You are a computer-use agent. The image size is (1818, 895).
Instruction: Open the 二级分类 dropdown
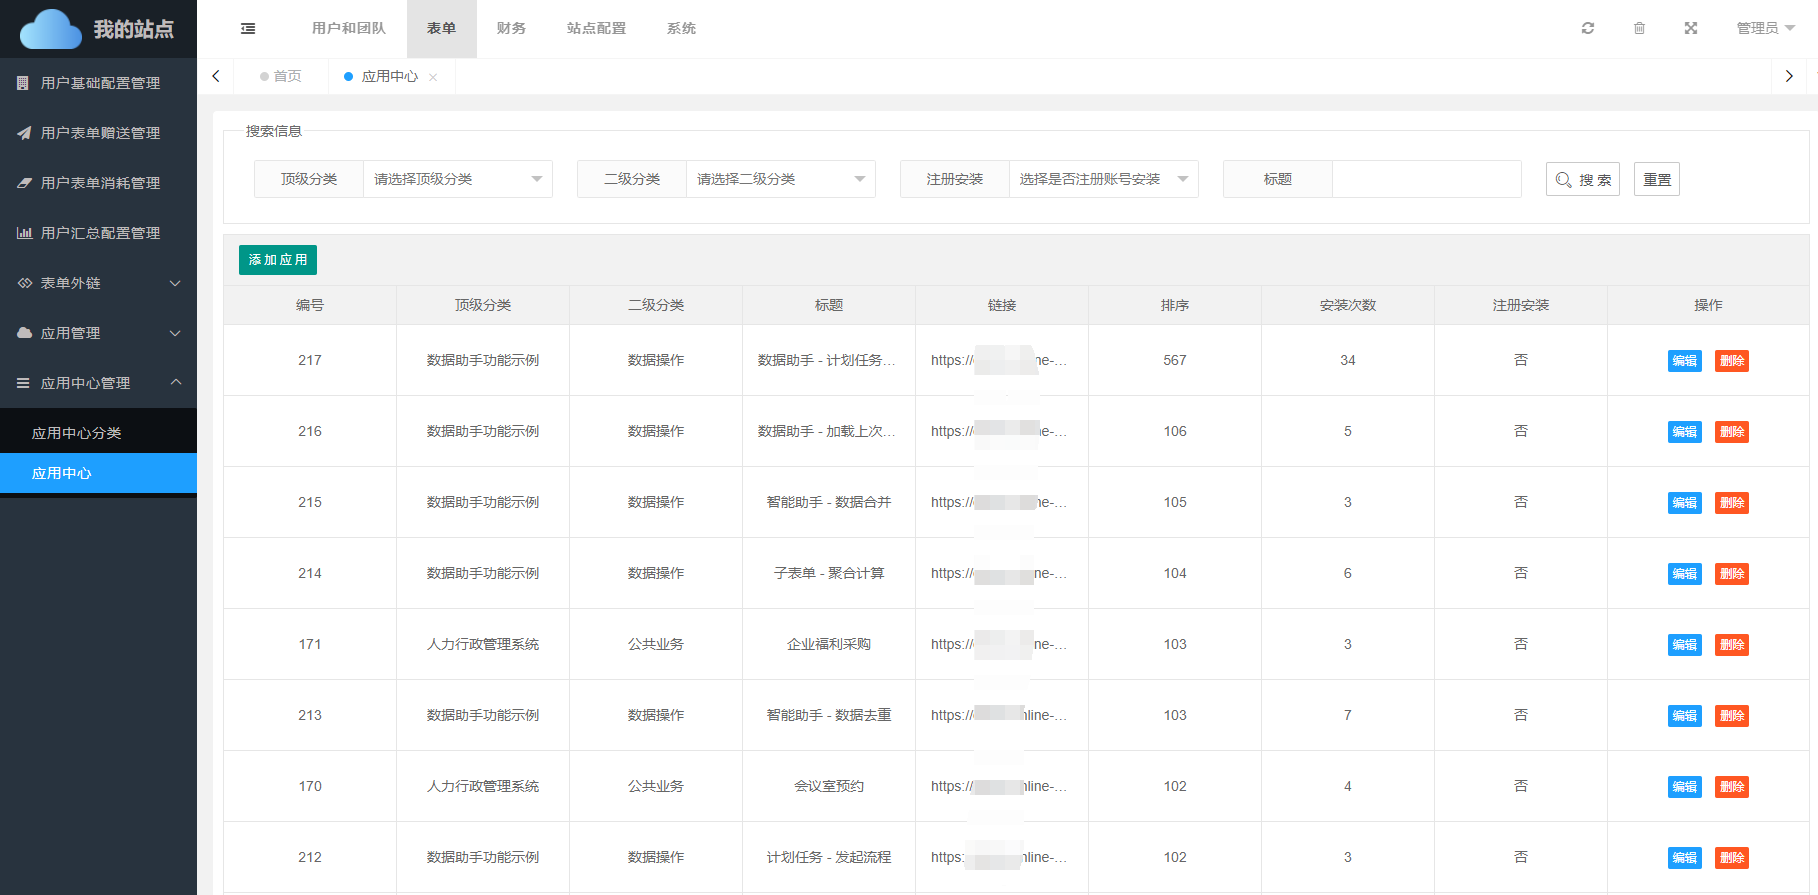click(x=780, y=179)
